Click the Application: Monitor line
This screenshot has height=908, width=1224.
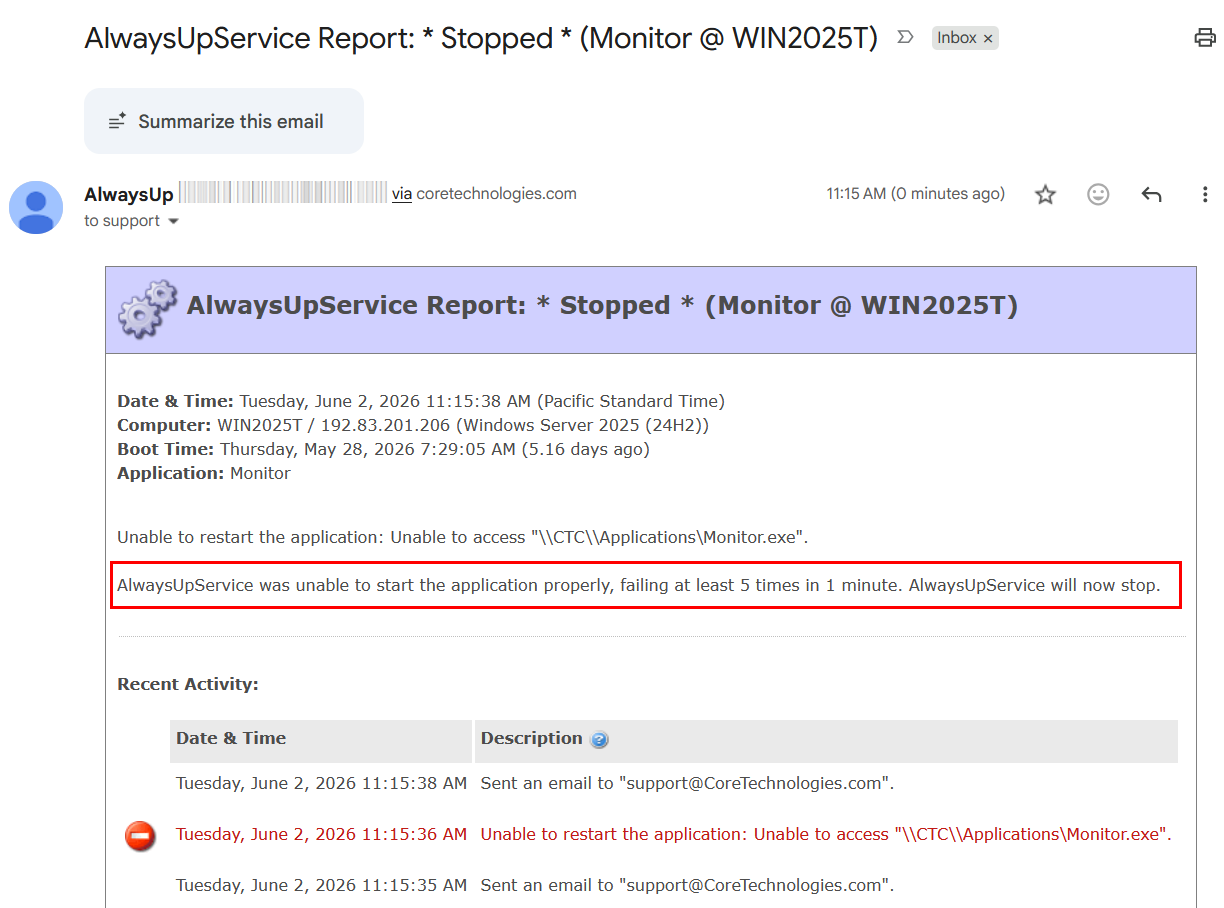point(204,473)
